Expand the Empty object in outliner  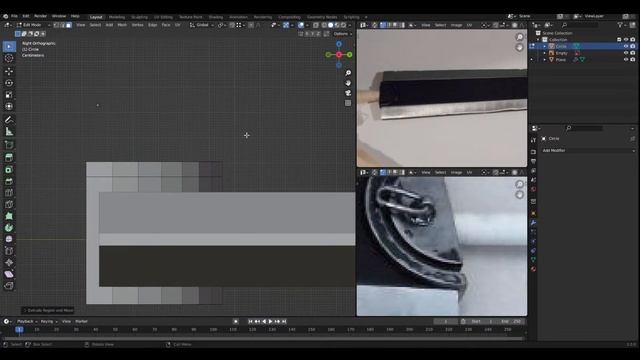tap(544, 53)
